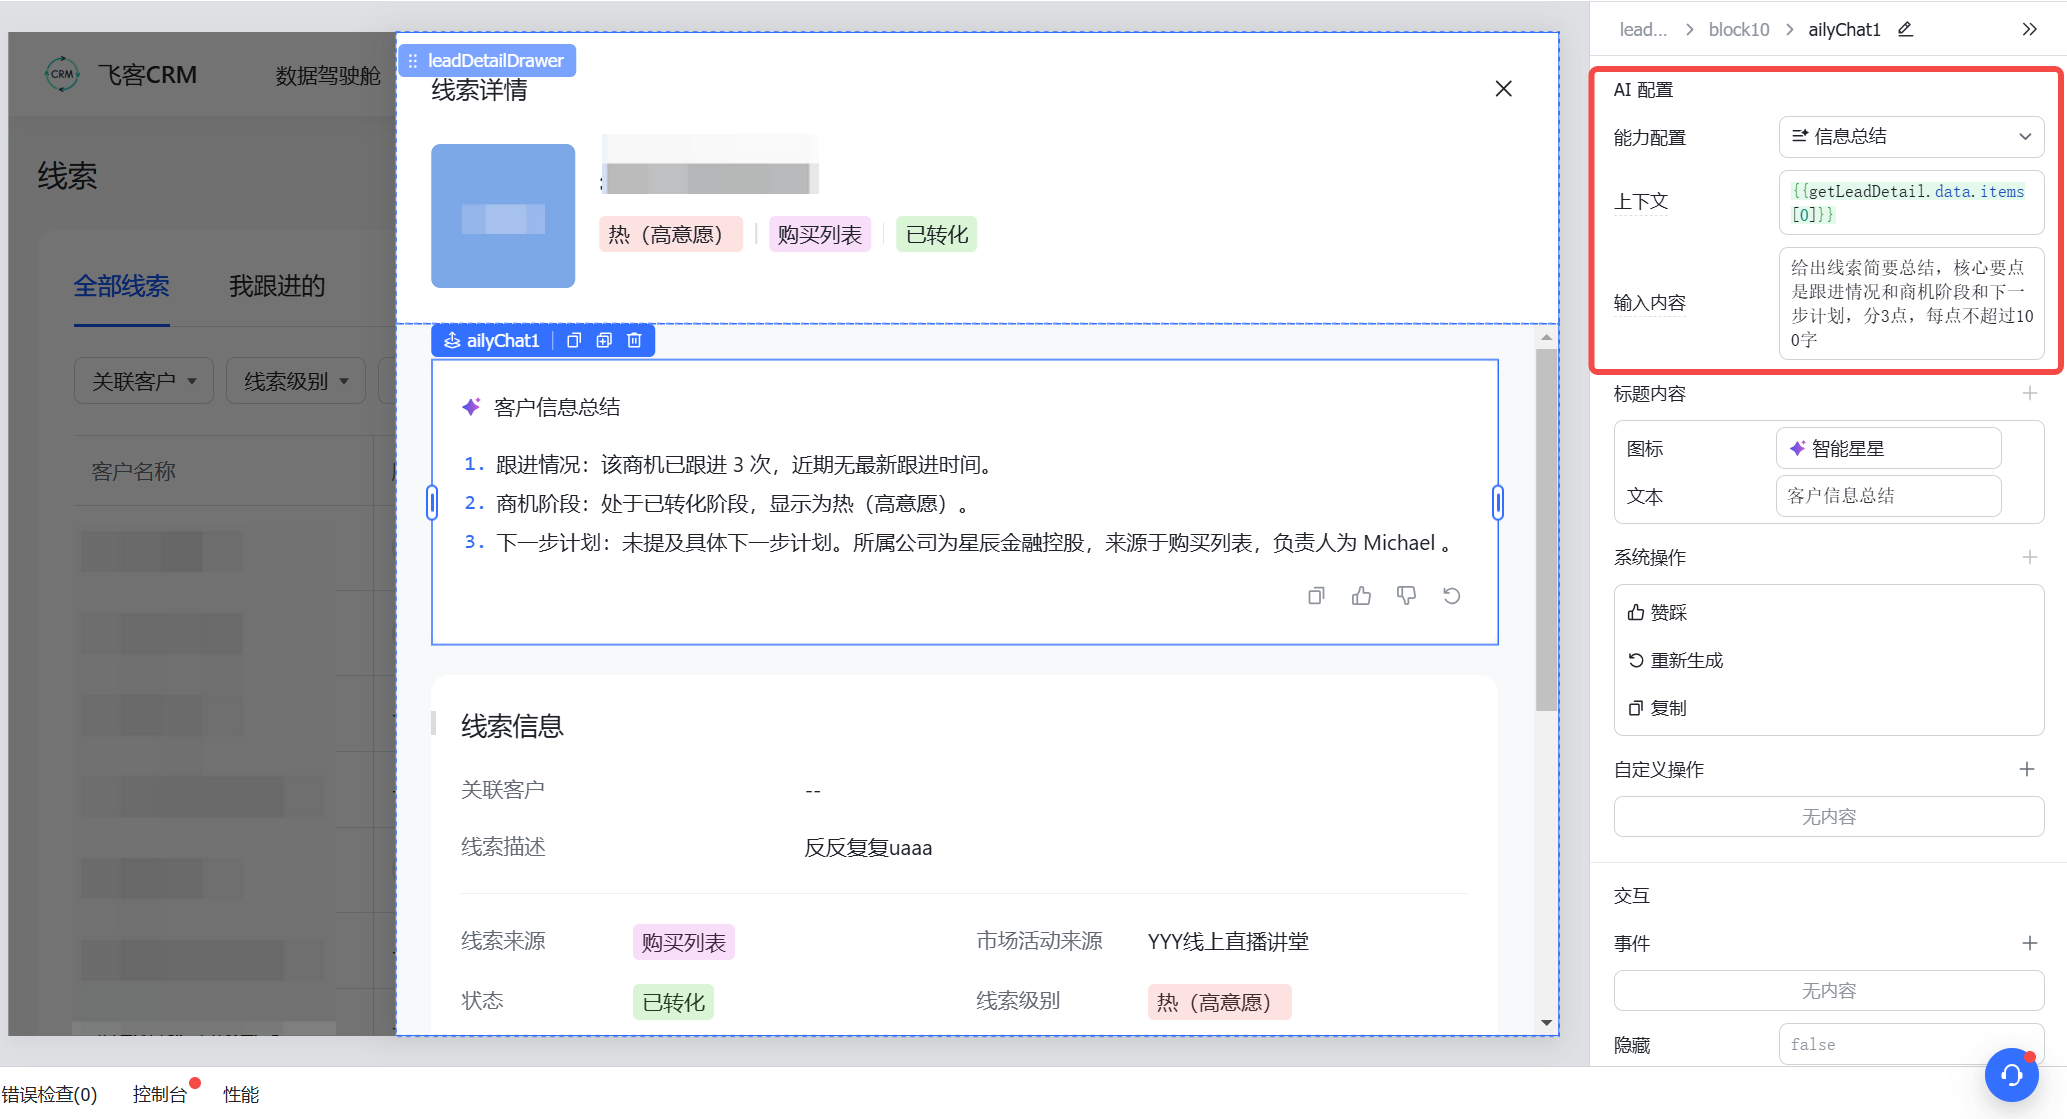The width and height of the screenshot is (2067, 1119).
Task: Click the 文本 客户信息总结 input
Action: pyautogui.click(x=1888, y=496)
